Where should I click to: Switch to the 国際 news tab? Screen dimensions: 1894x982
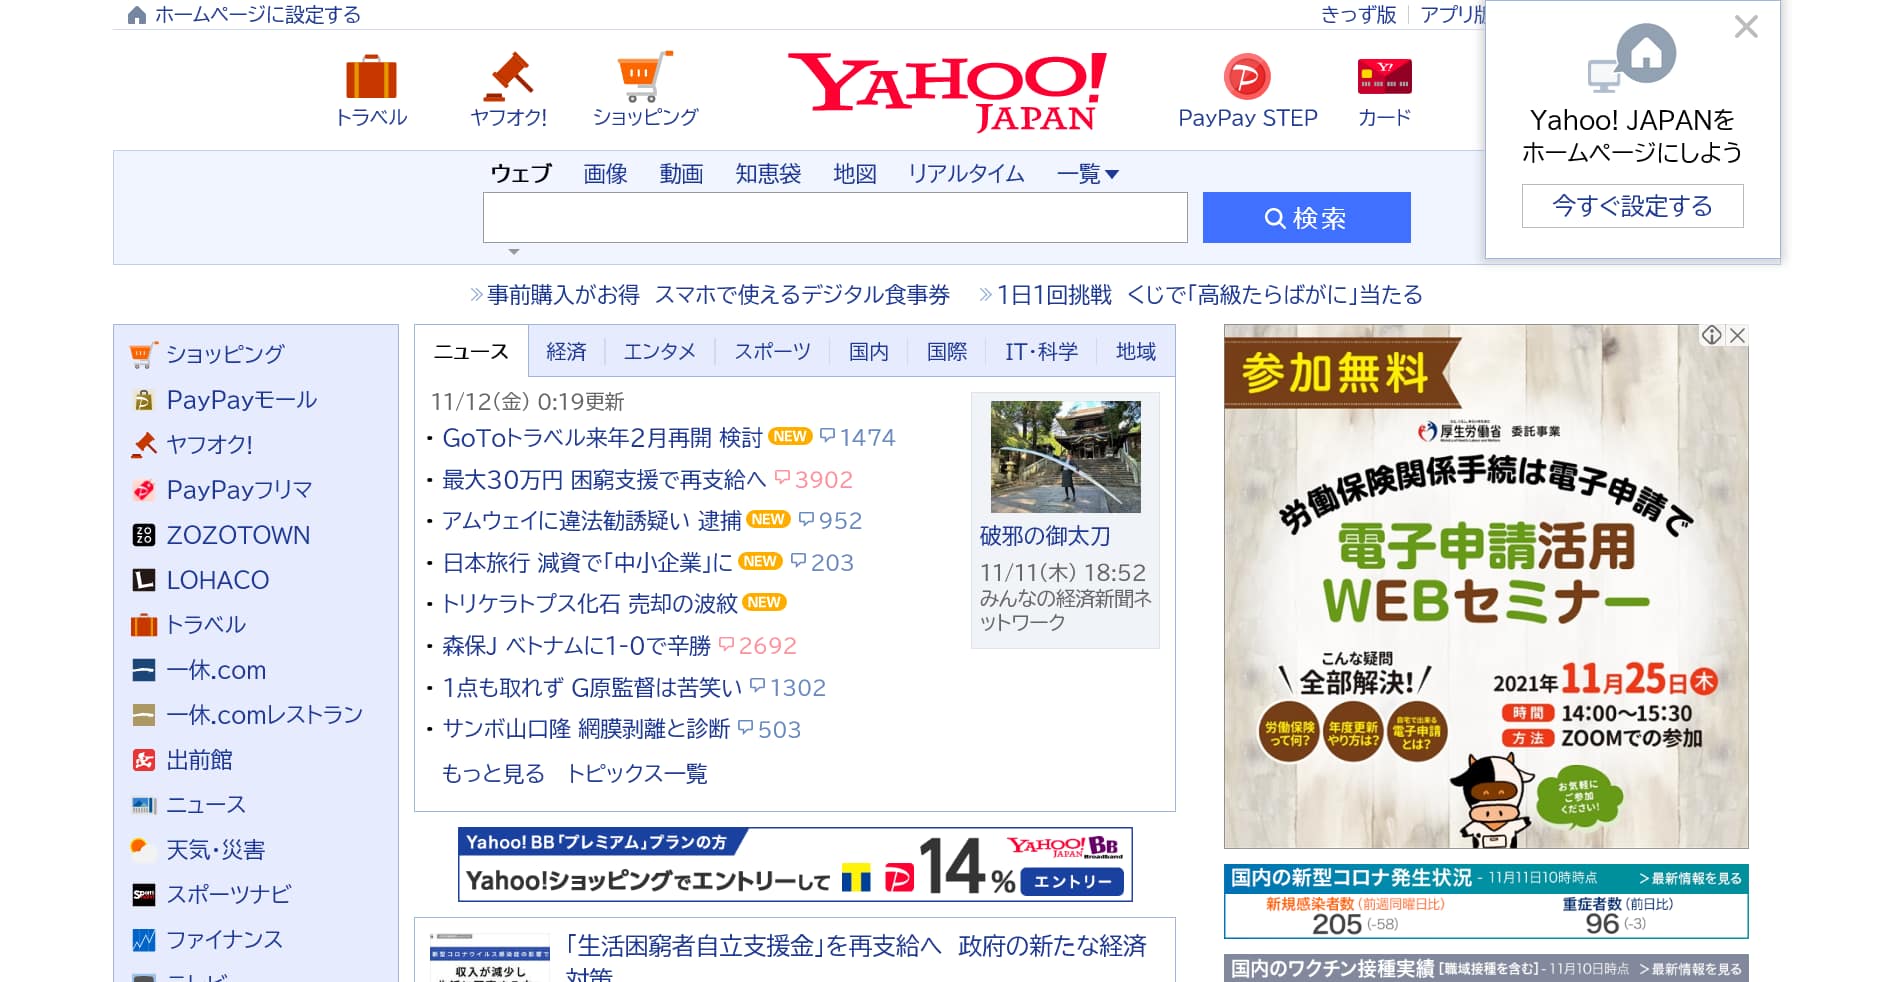click(x=946, y=352)
